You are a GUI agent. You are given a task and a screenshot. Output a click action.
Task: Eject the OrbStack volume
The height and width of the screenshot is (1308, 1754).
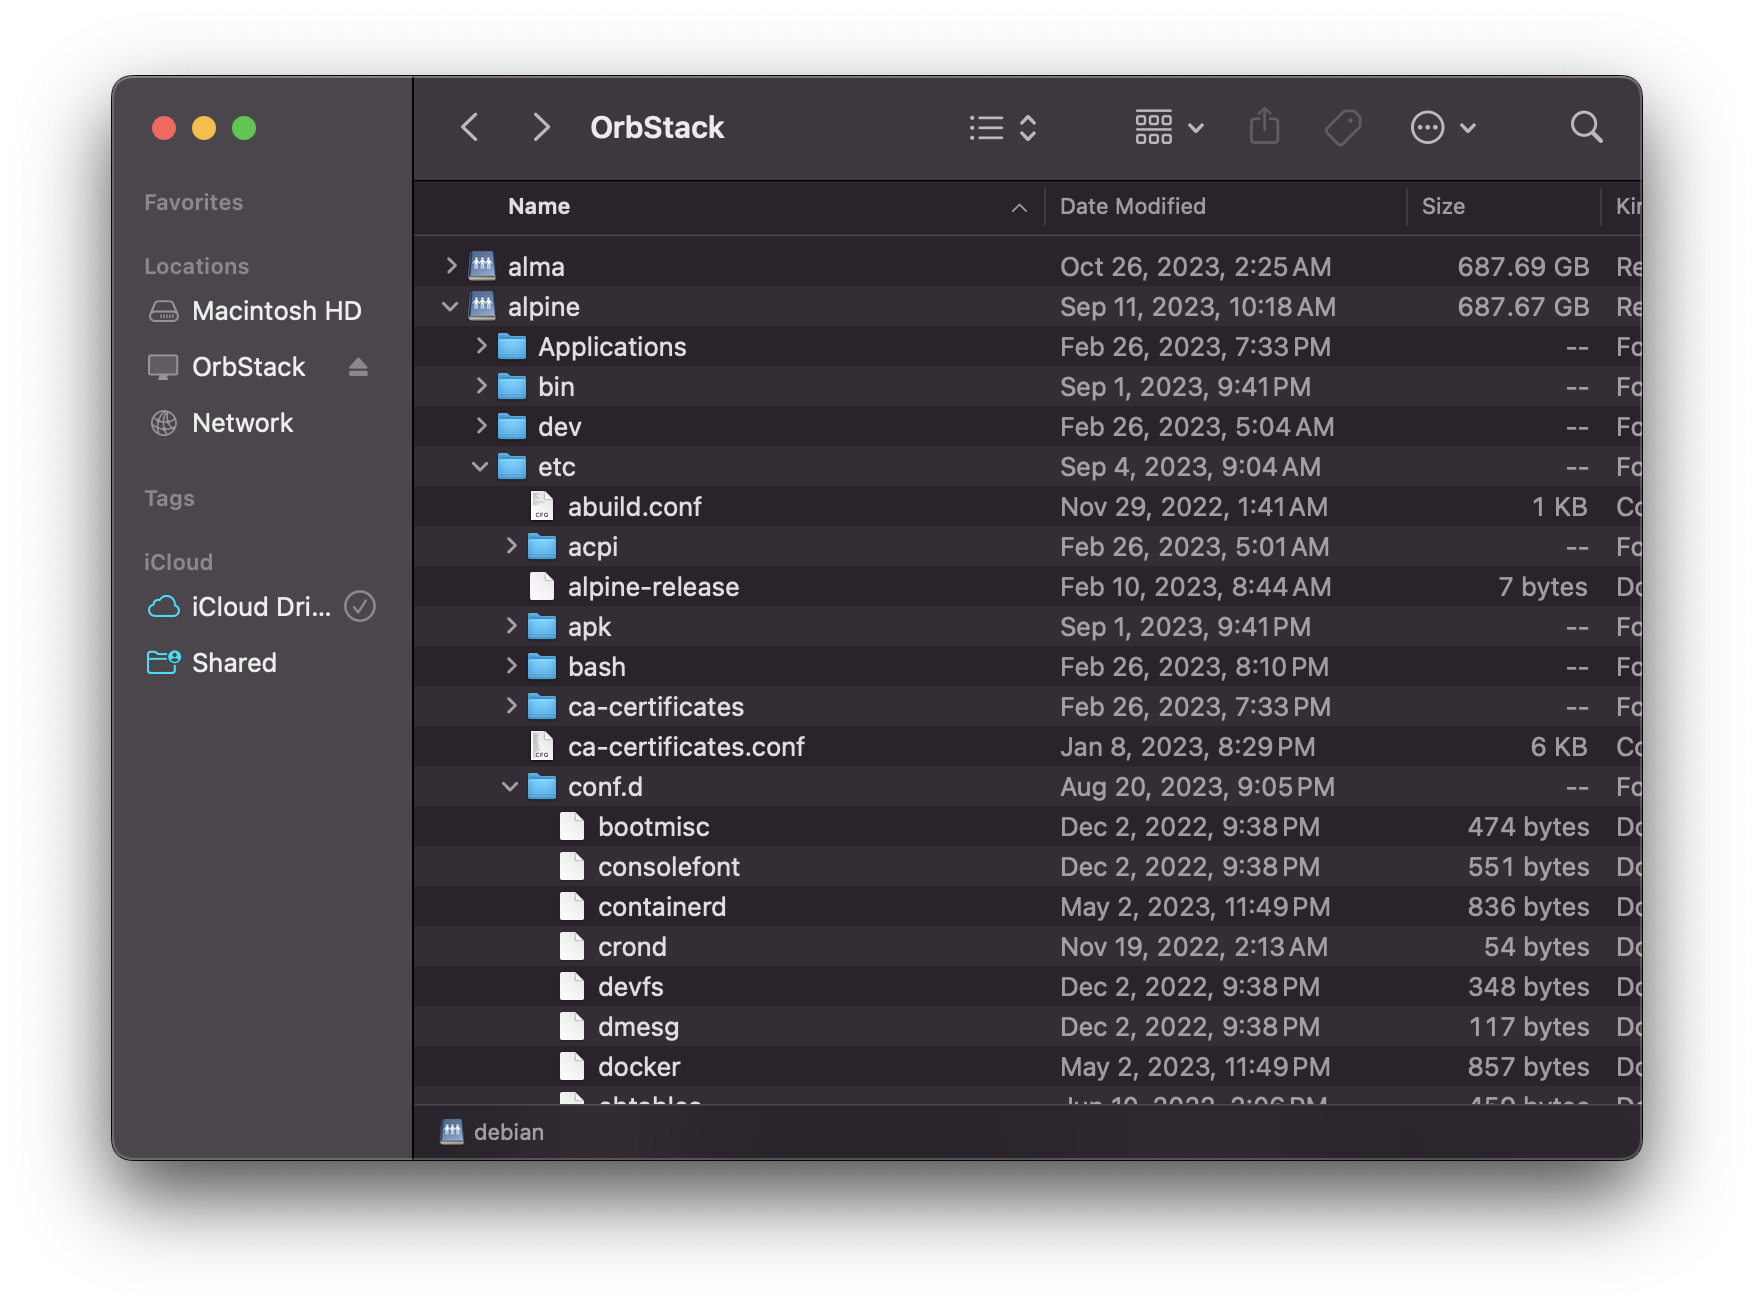pos(358,367)
